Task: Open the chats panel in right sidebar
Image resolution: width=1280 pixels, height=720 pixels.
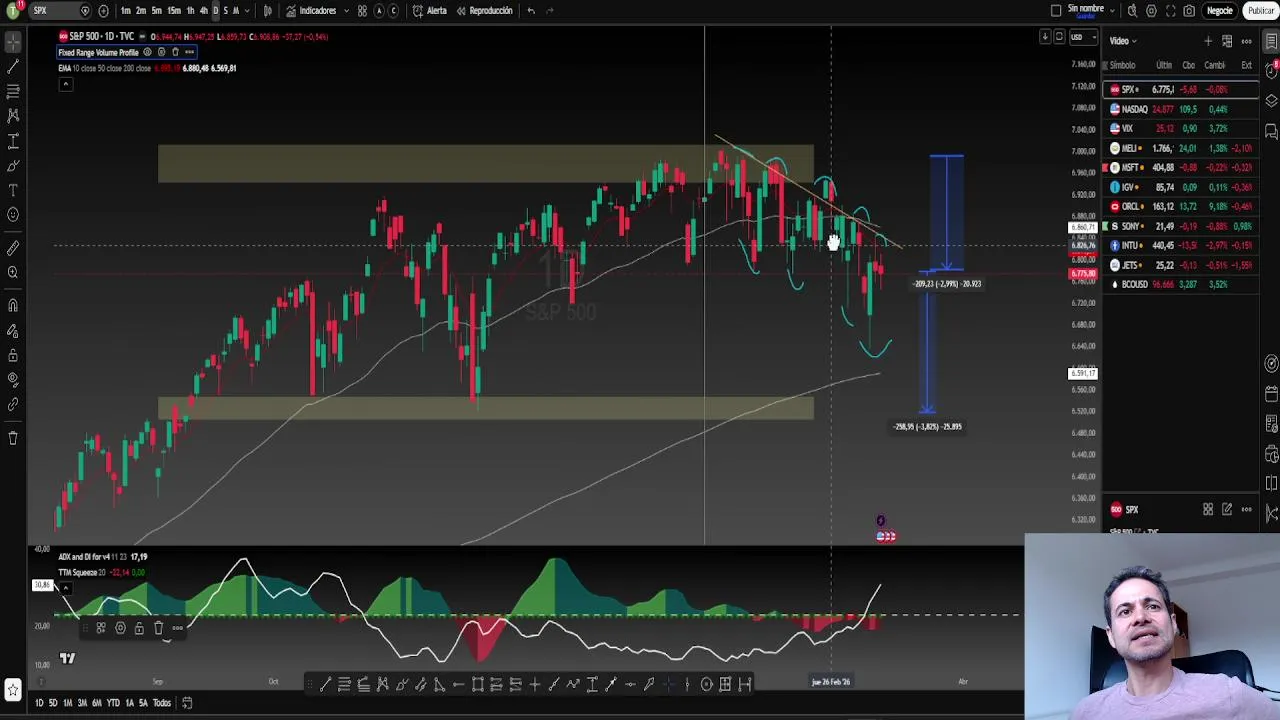Action: [x=1271, y=131]
